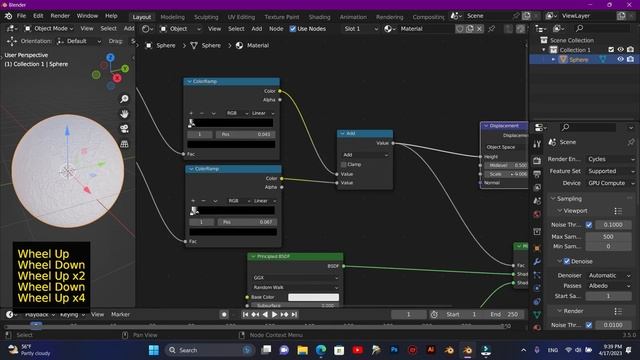640x360 pixels.
Task: Switch to the Modeling workspace tab
Action: pyautogui.click(x=173, y=17)
